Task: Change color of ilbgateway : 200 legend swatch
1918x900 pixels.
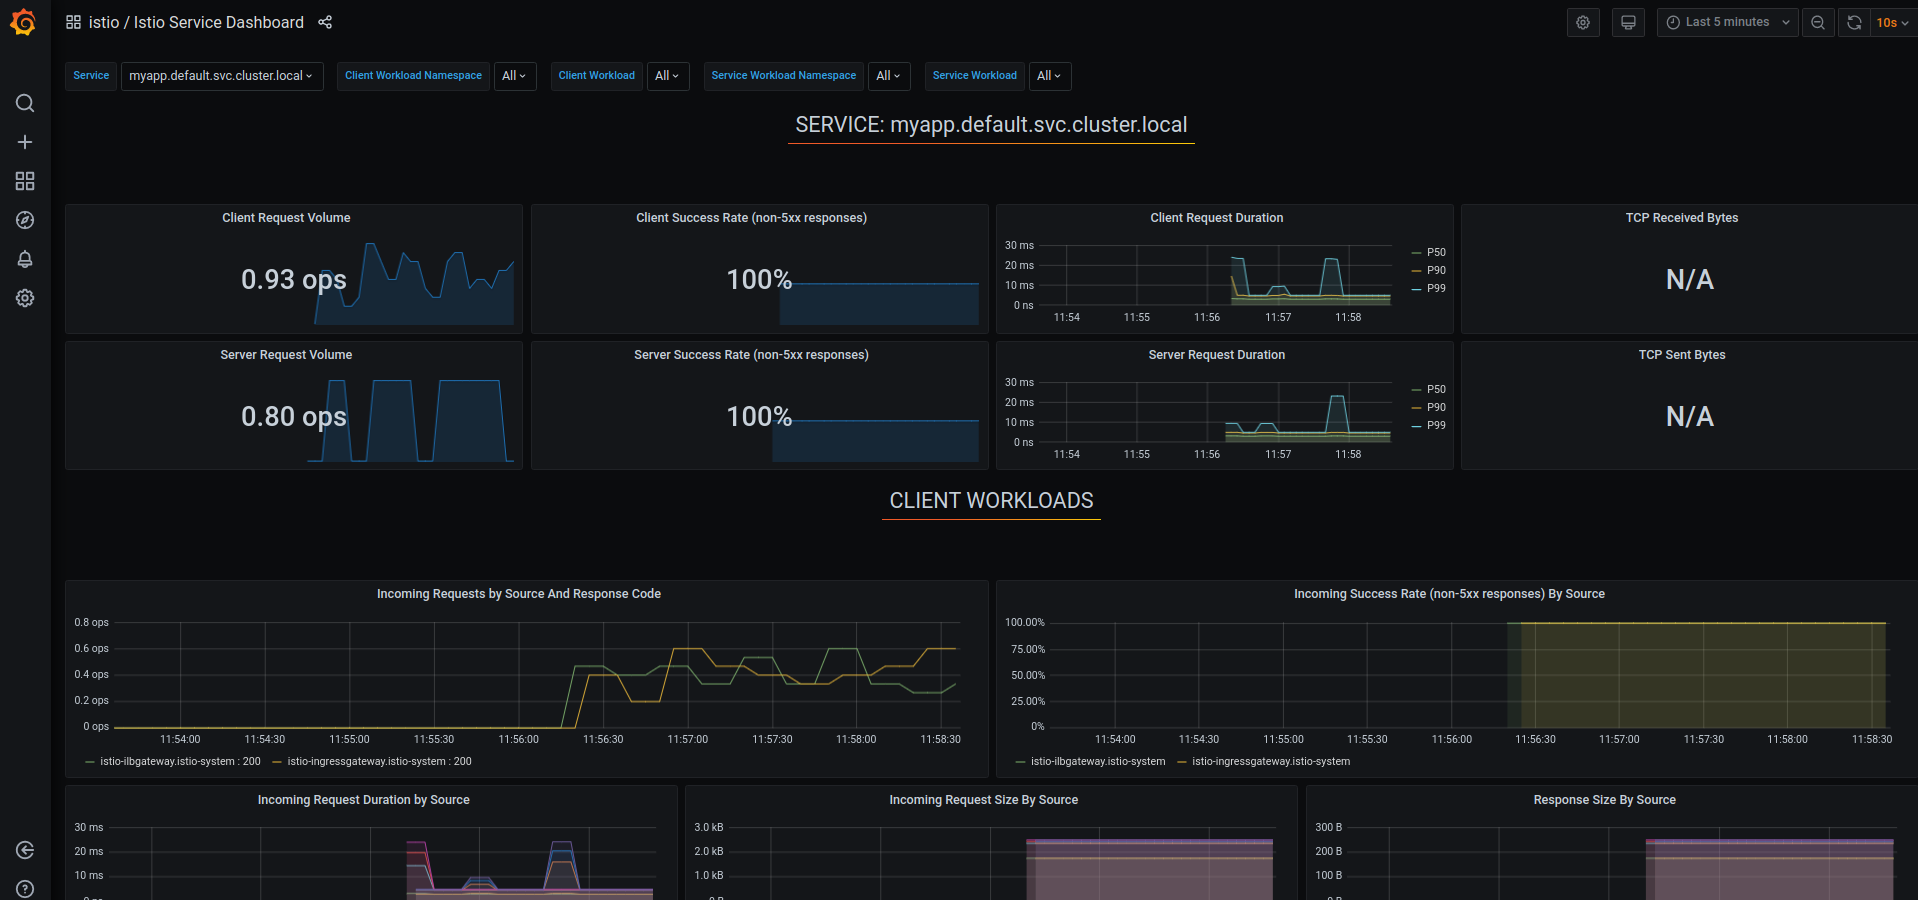Action: click(x=90, y=762)
